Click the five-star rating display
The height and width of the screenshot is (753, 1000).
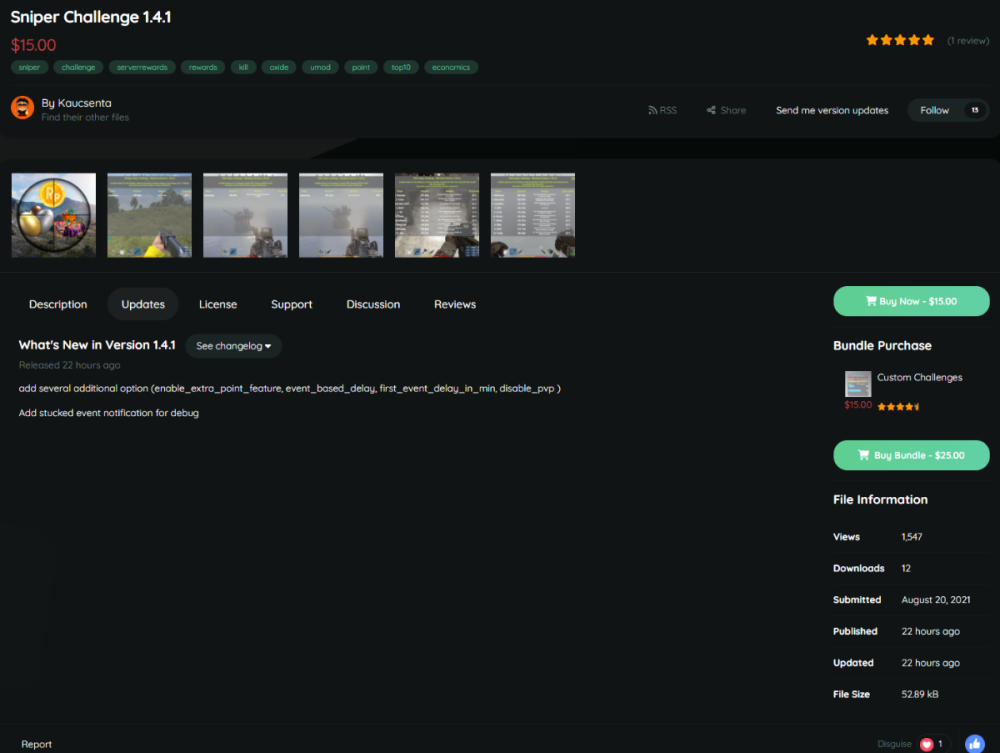click(x=900, y=40)
